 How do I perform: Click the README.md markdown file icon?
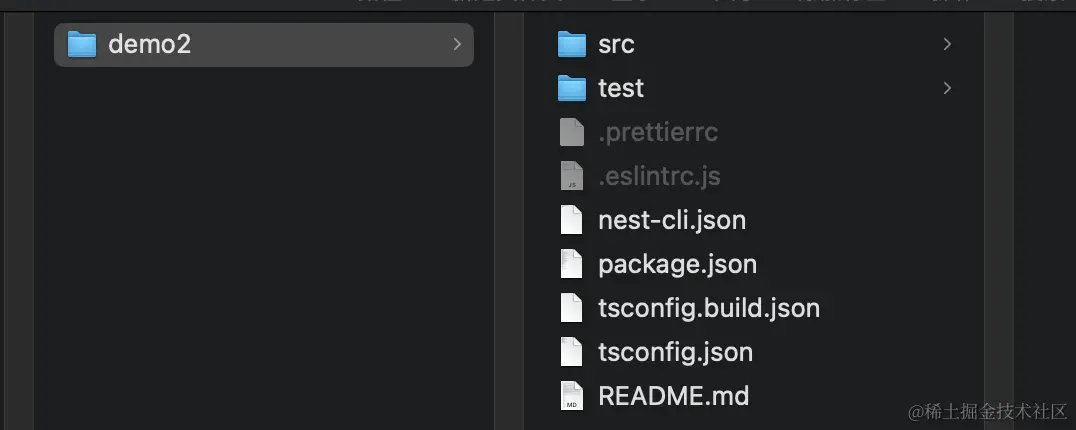[572, 396]
